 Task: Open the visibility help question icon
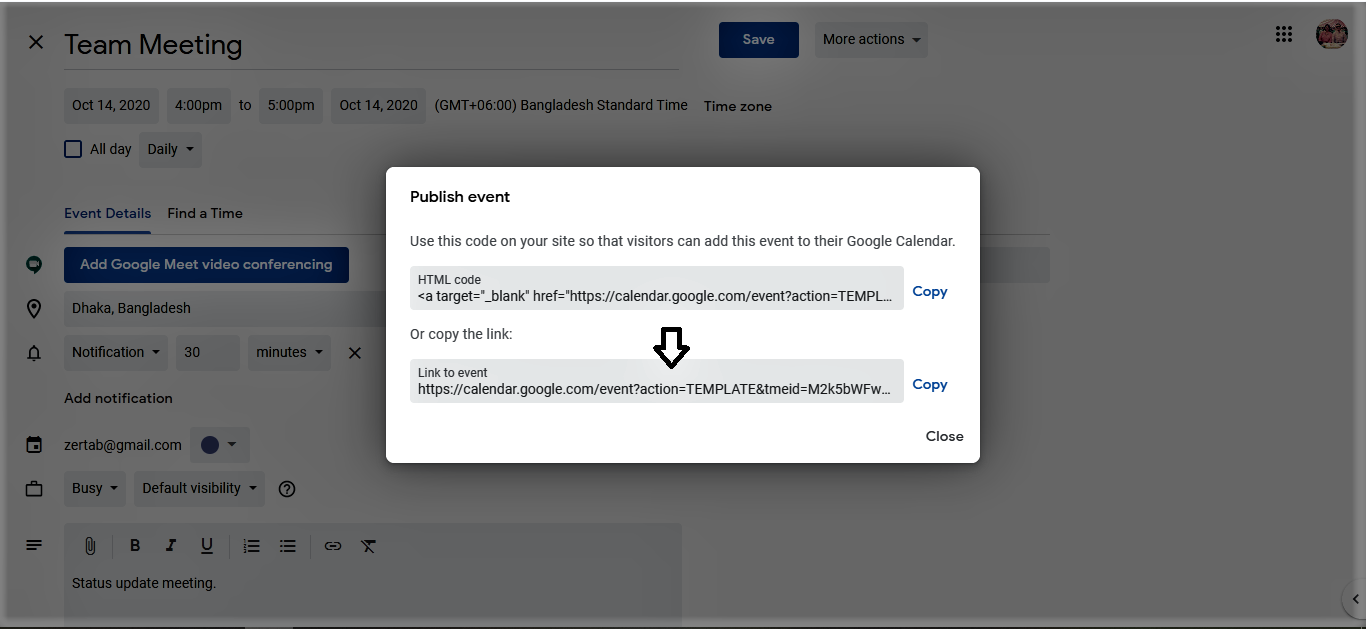[287, 489]
